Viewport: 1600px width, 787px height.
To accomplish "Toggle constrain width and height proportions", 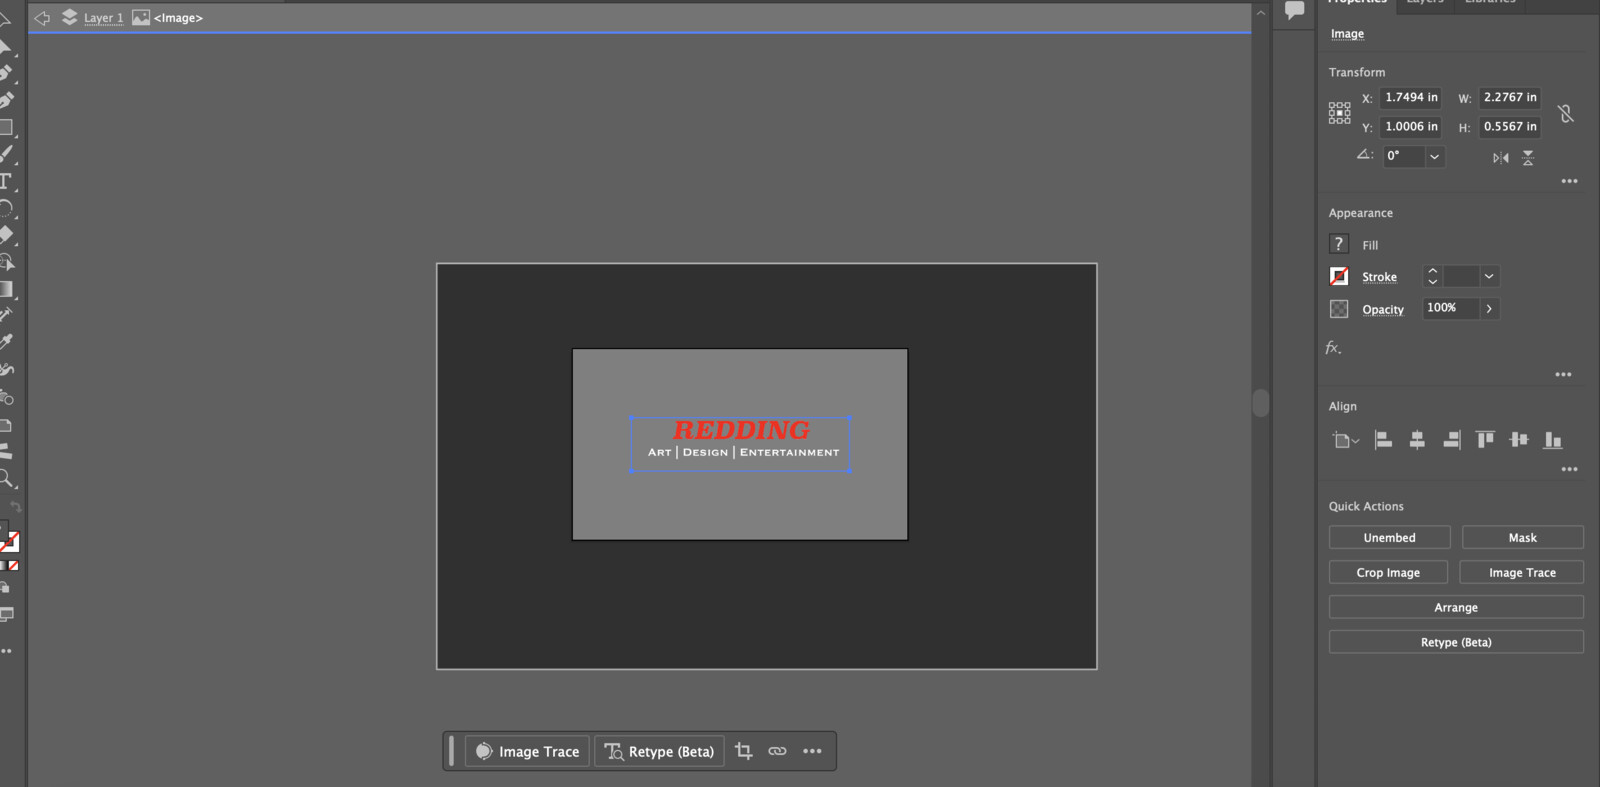I will [1566, 113].
